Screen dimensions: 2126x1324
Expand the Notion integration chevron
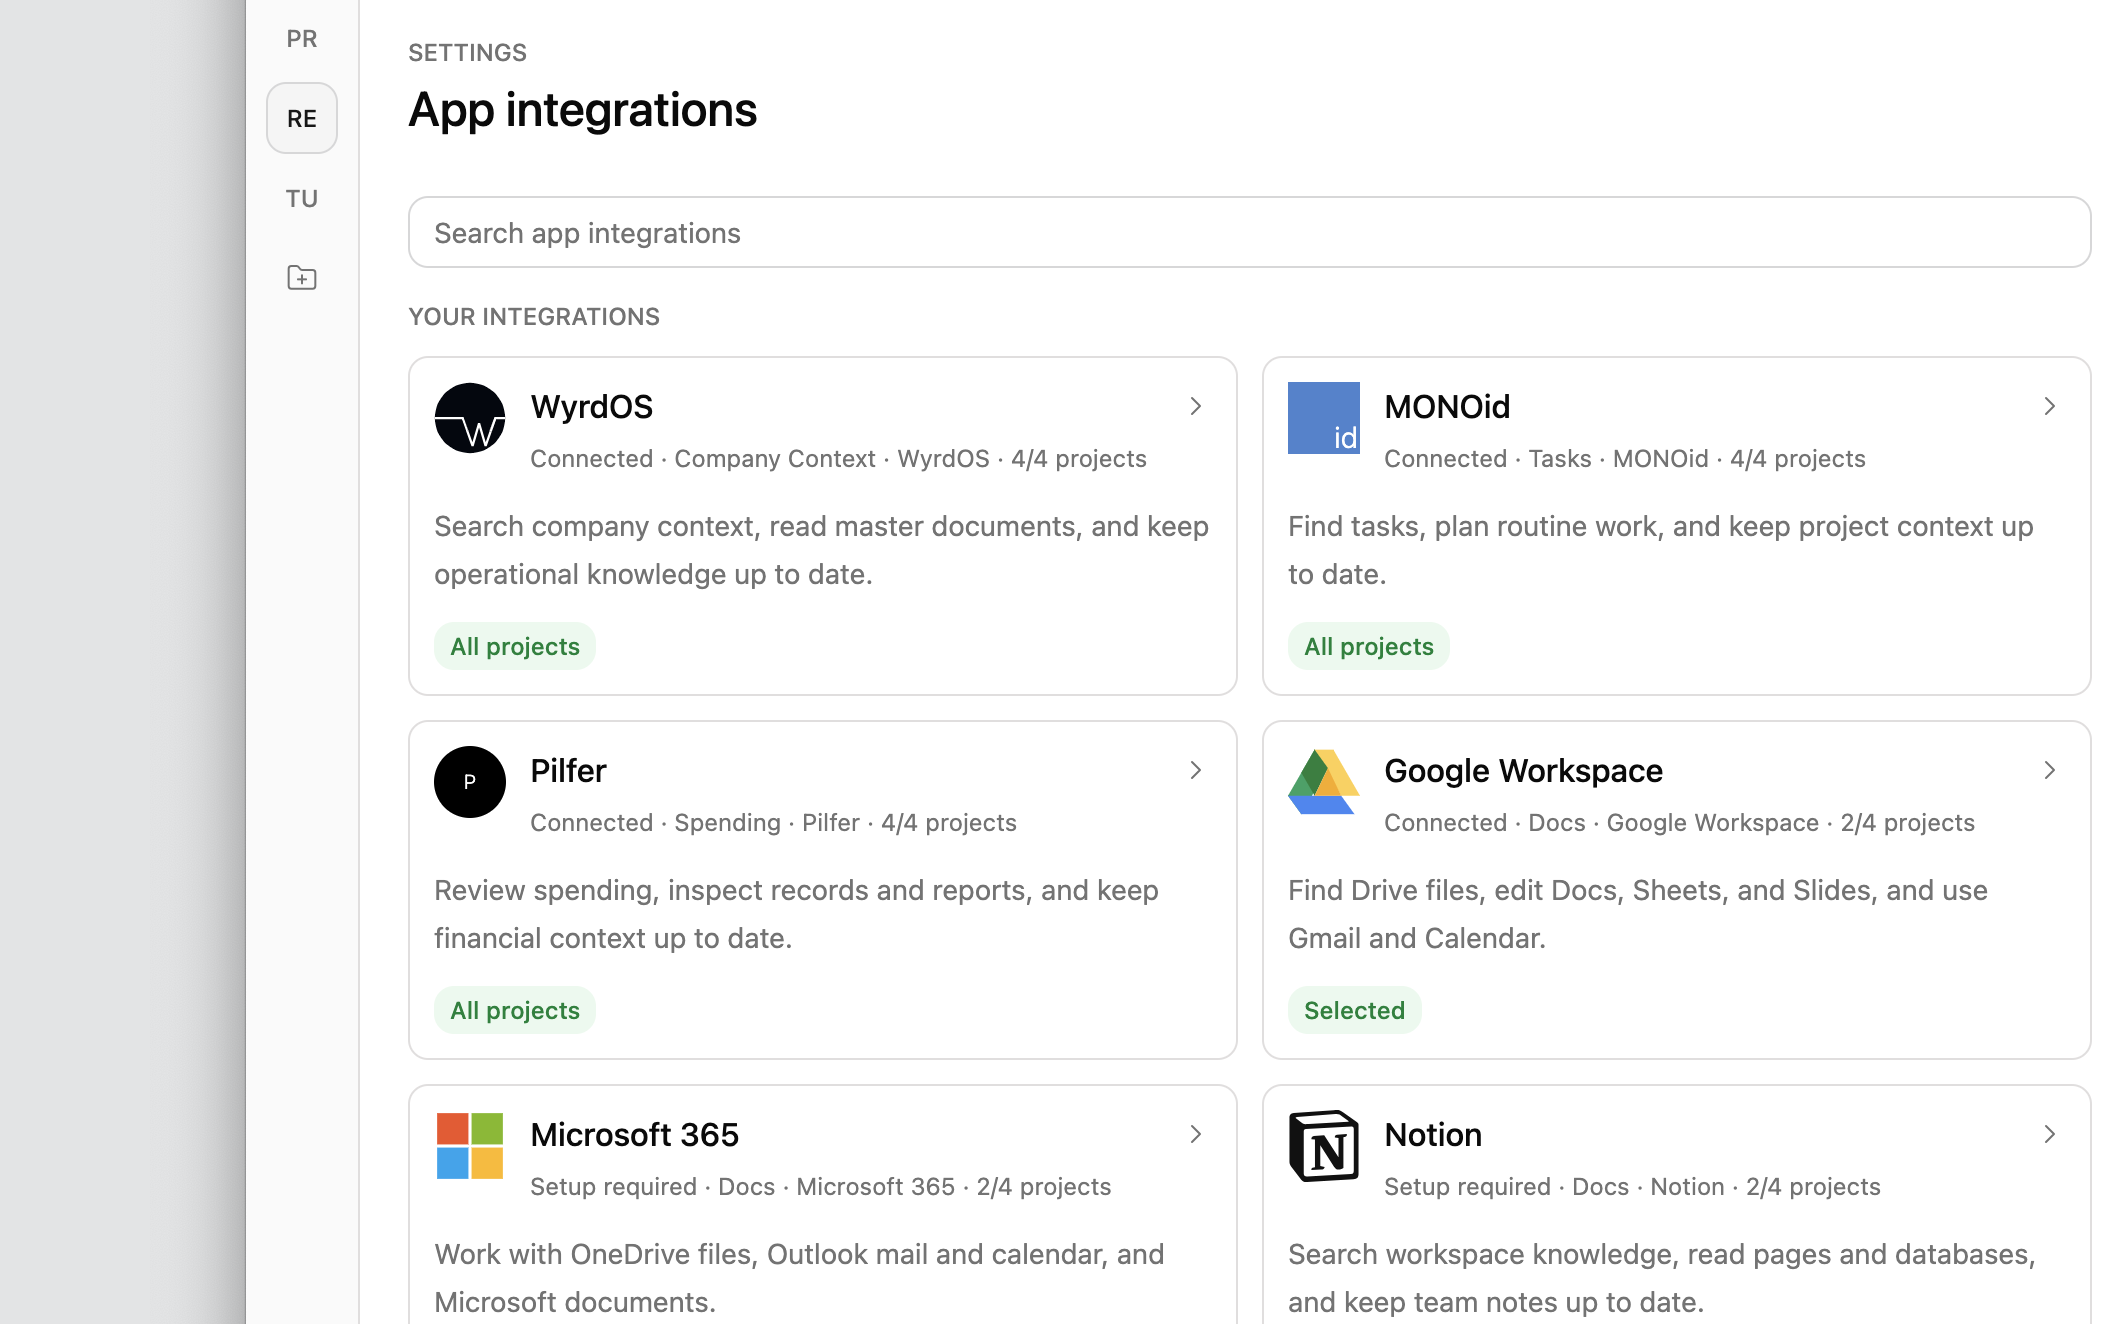coord(2050,1134)
